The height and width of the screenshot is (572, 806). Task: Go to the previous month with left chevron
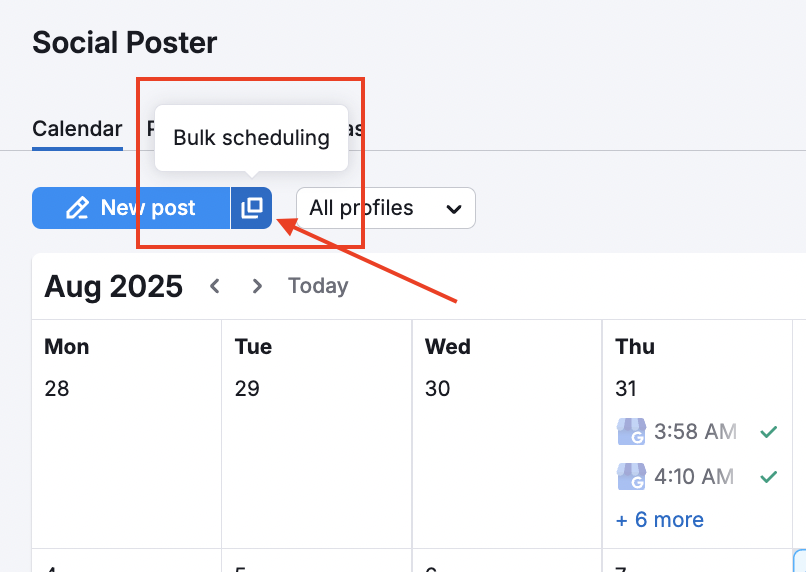point(215,286)
